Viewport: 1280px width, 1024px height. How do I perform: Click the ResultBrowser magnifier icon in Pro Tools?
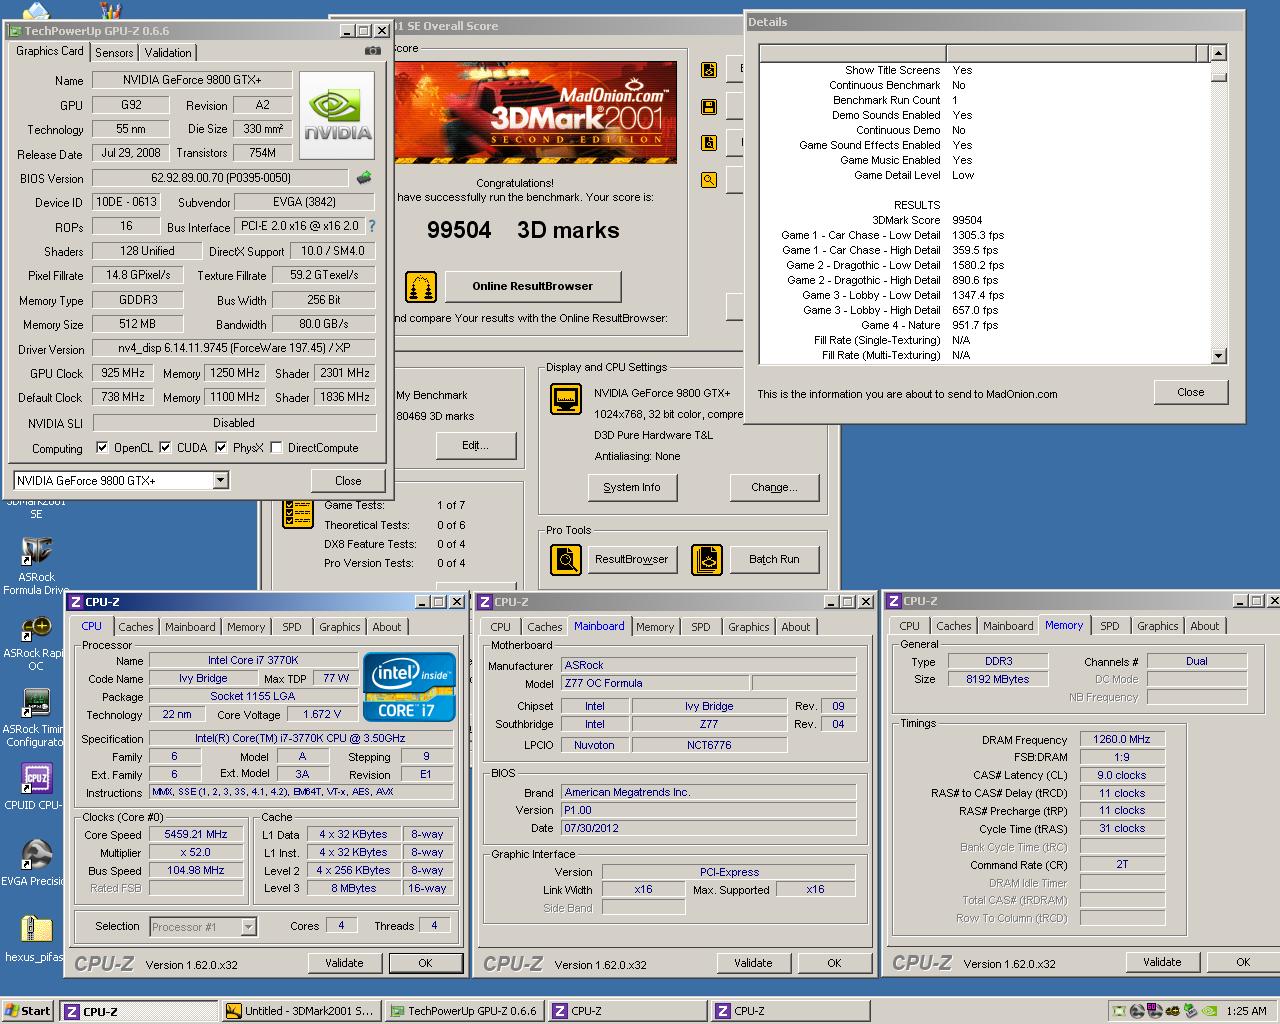(566, 559)
